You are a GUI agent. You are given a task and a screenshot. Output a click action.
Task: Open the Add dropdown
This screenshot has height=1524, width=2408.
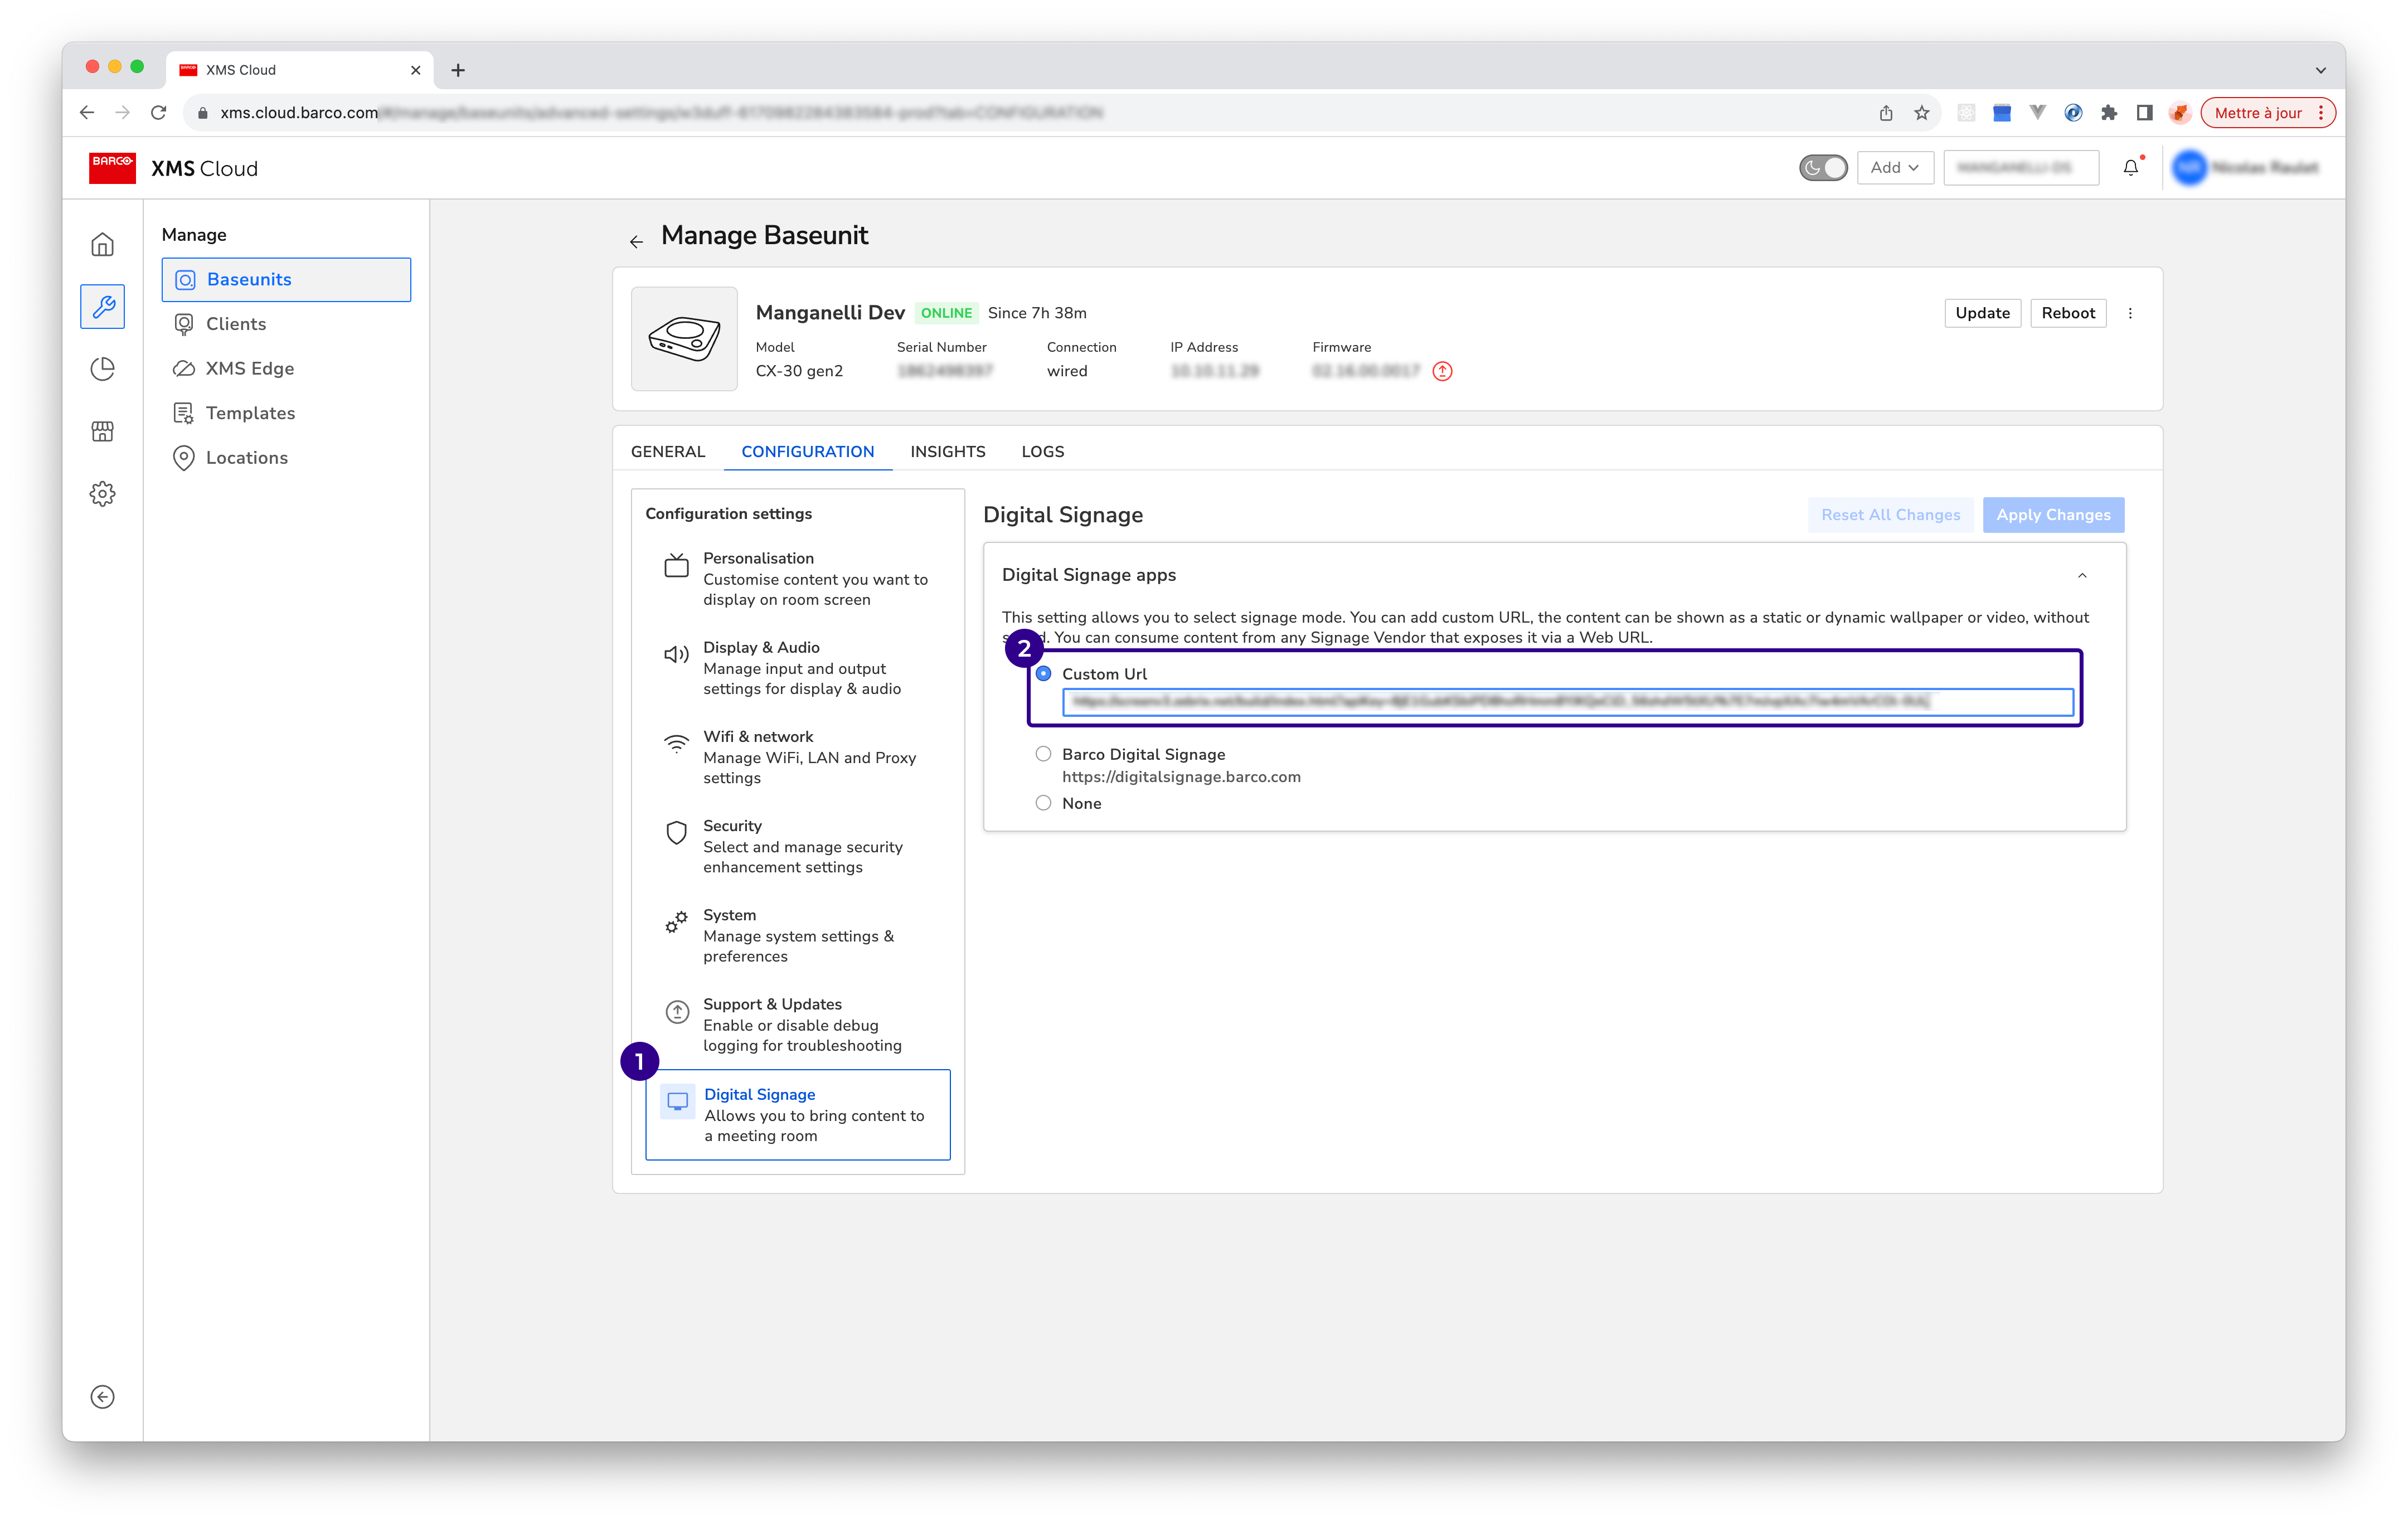1894,168
